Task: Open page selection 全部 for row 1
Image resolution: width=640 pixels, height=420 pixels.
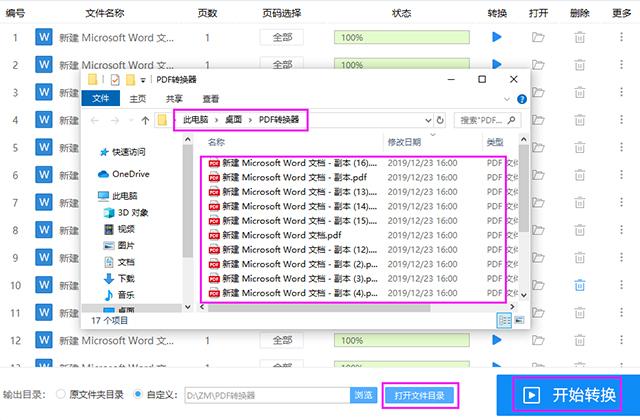Action: pos(282,38)
